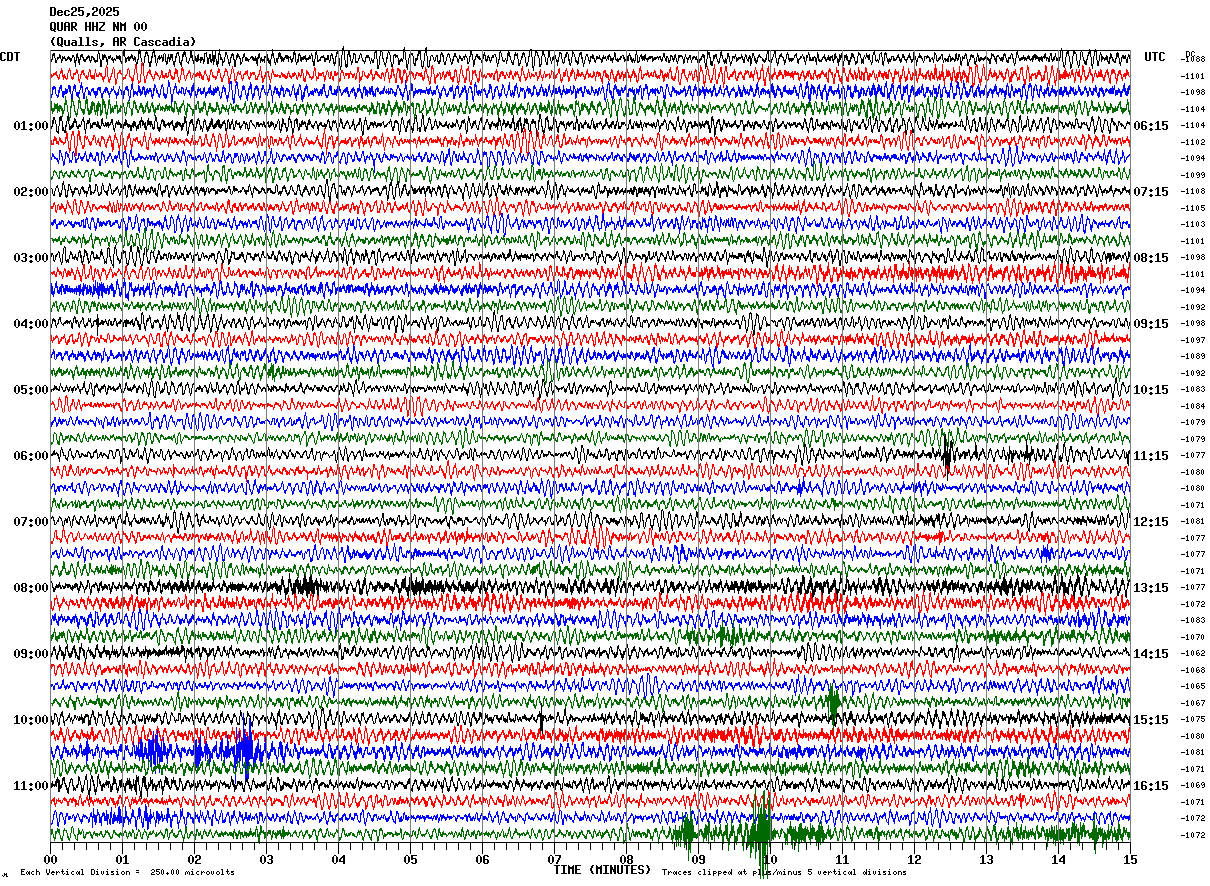Click the 11:15 UTC time label

tap(1151, 456)
